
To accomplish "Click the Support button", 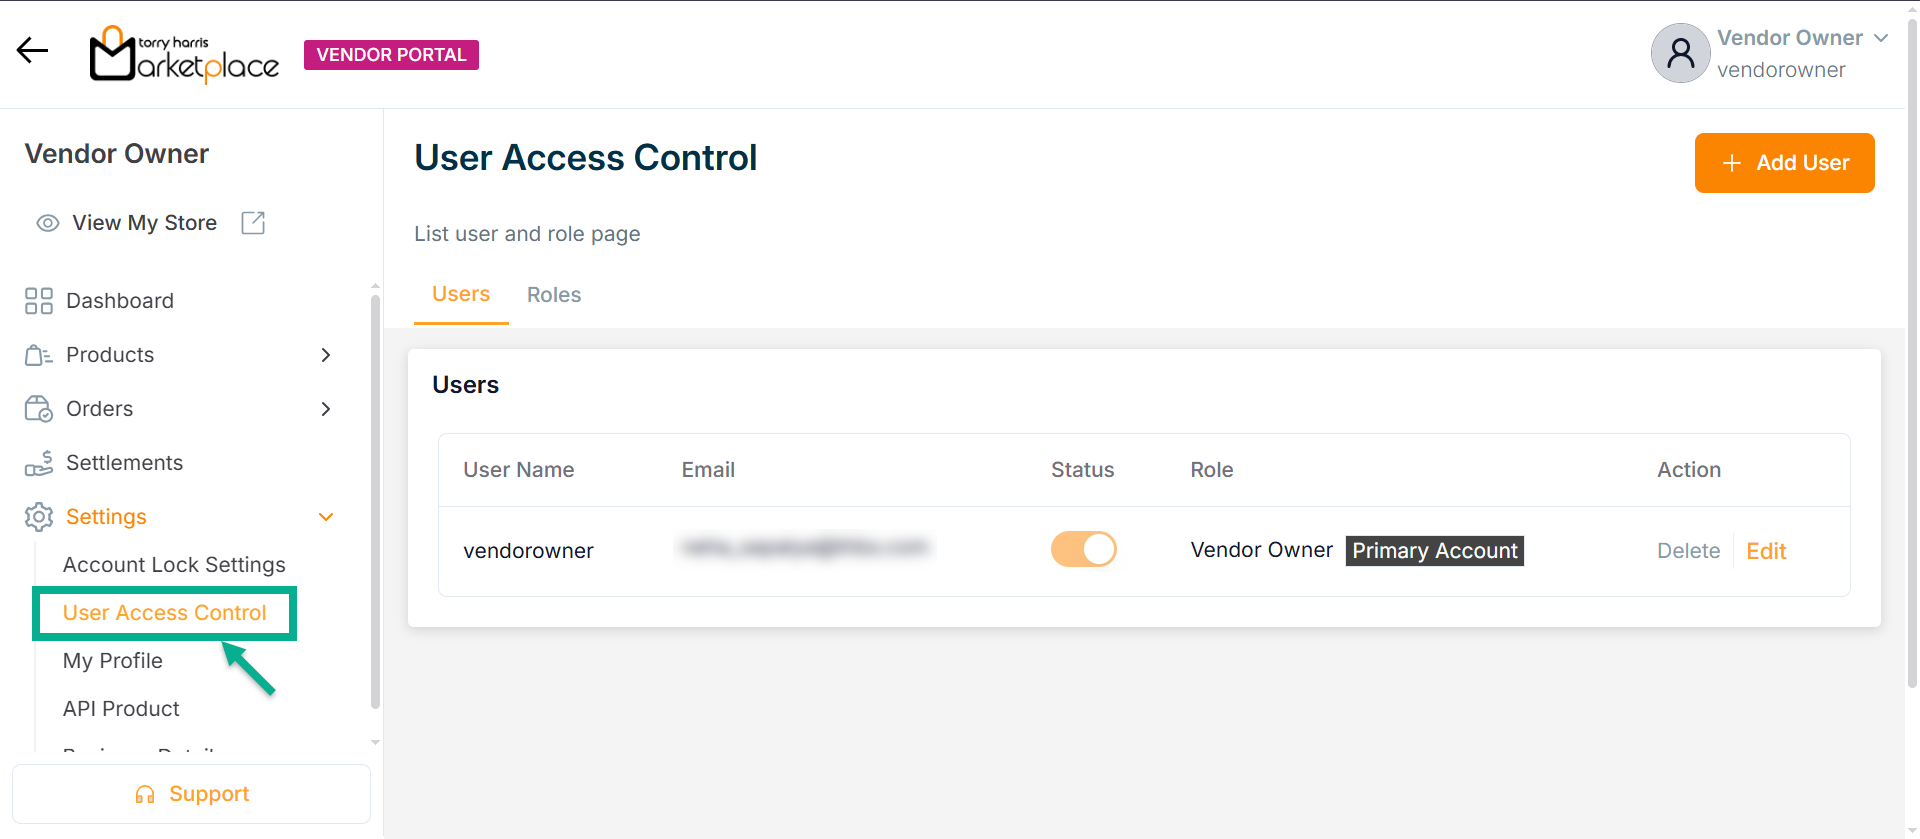I will [x=191, y=794].
